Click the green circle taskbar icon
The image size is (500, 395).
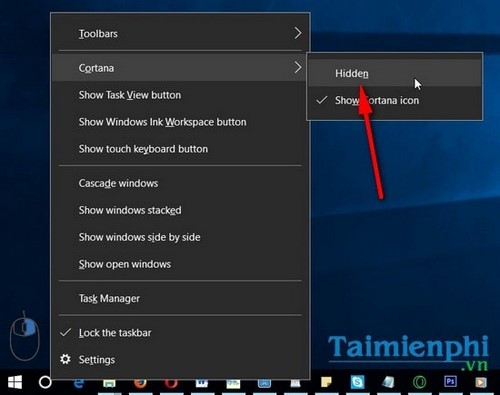tap(419, 382)
